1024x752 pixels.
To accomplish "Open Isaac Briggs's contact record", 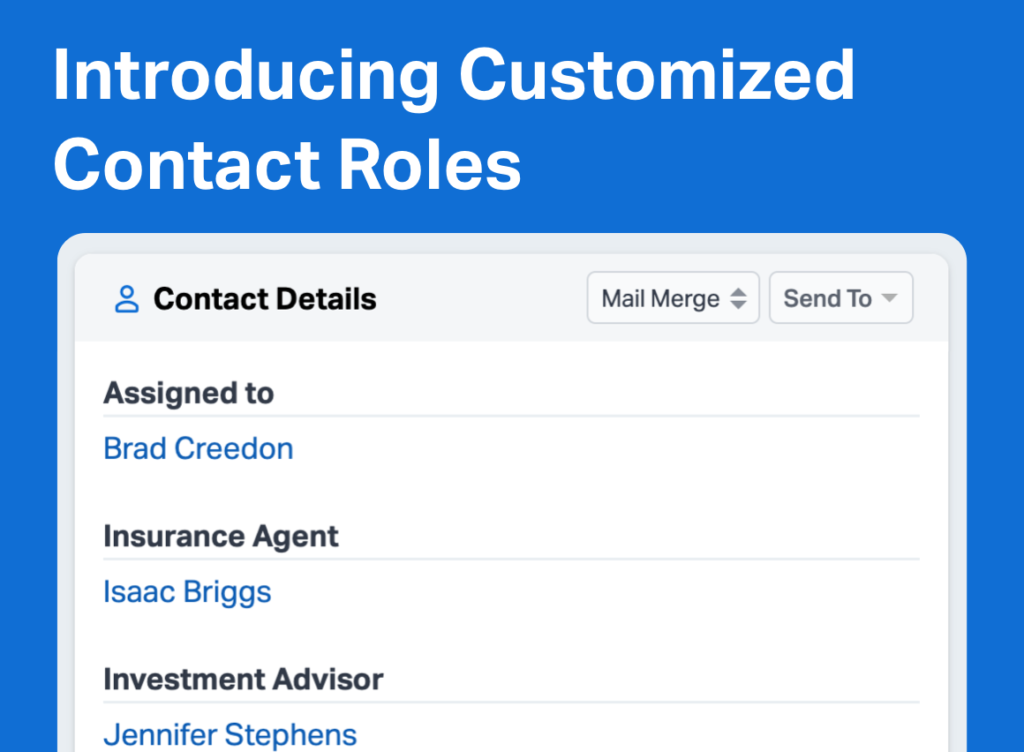I will click(x=187, y=592).
